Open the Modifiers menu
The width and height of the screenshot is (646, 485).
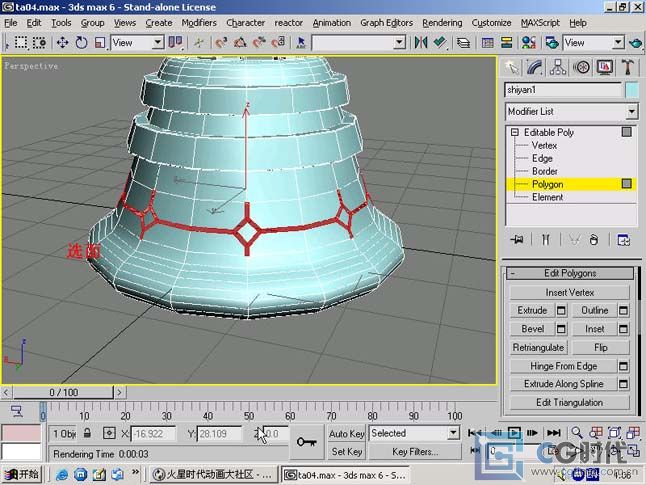coord(199,23)
